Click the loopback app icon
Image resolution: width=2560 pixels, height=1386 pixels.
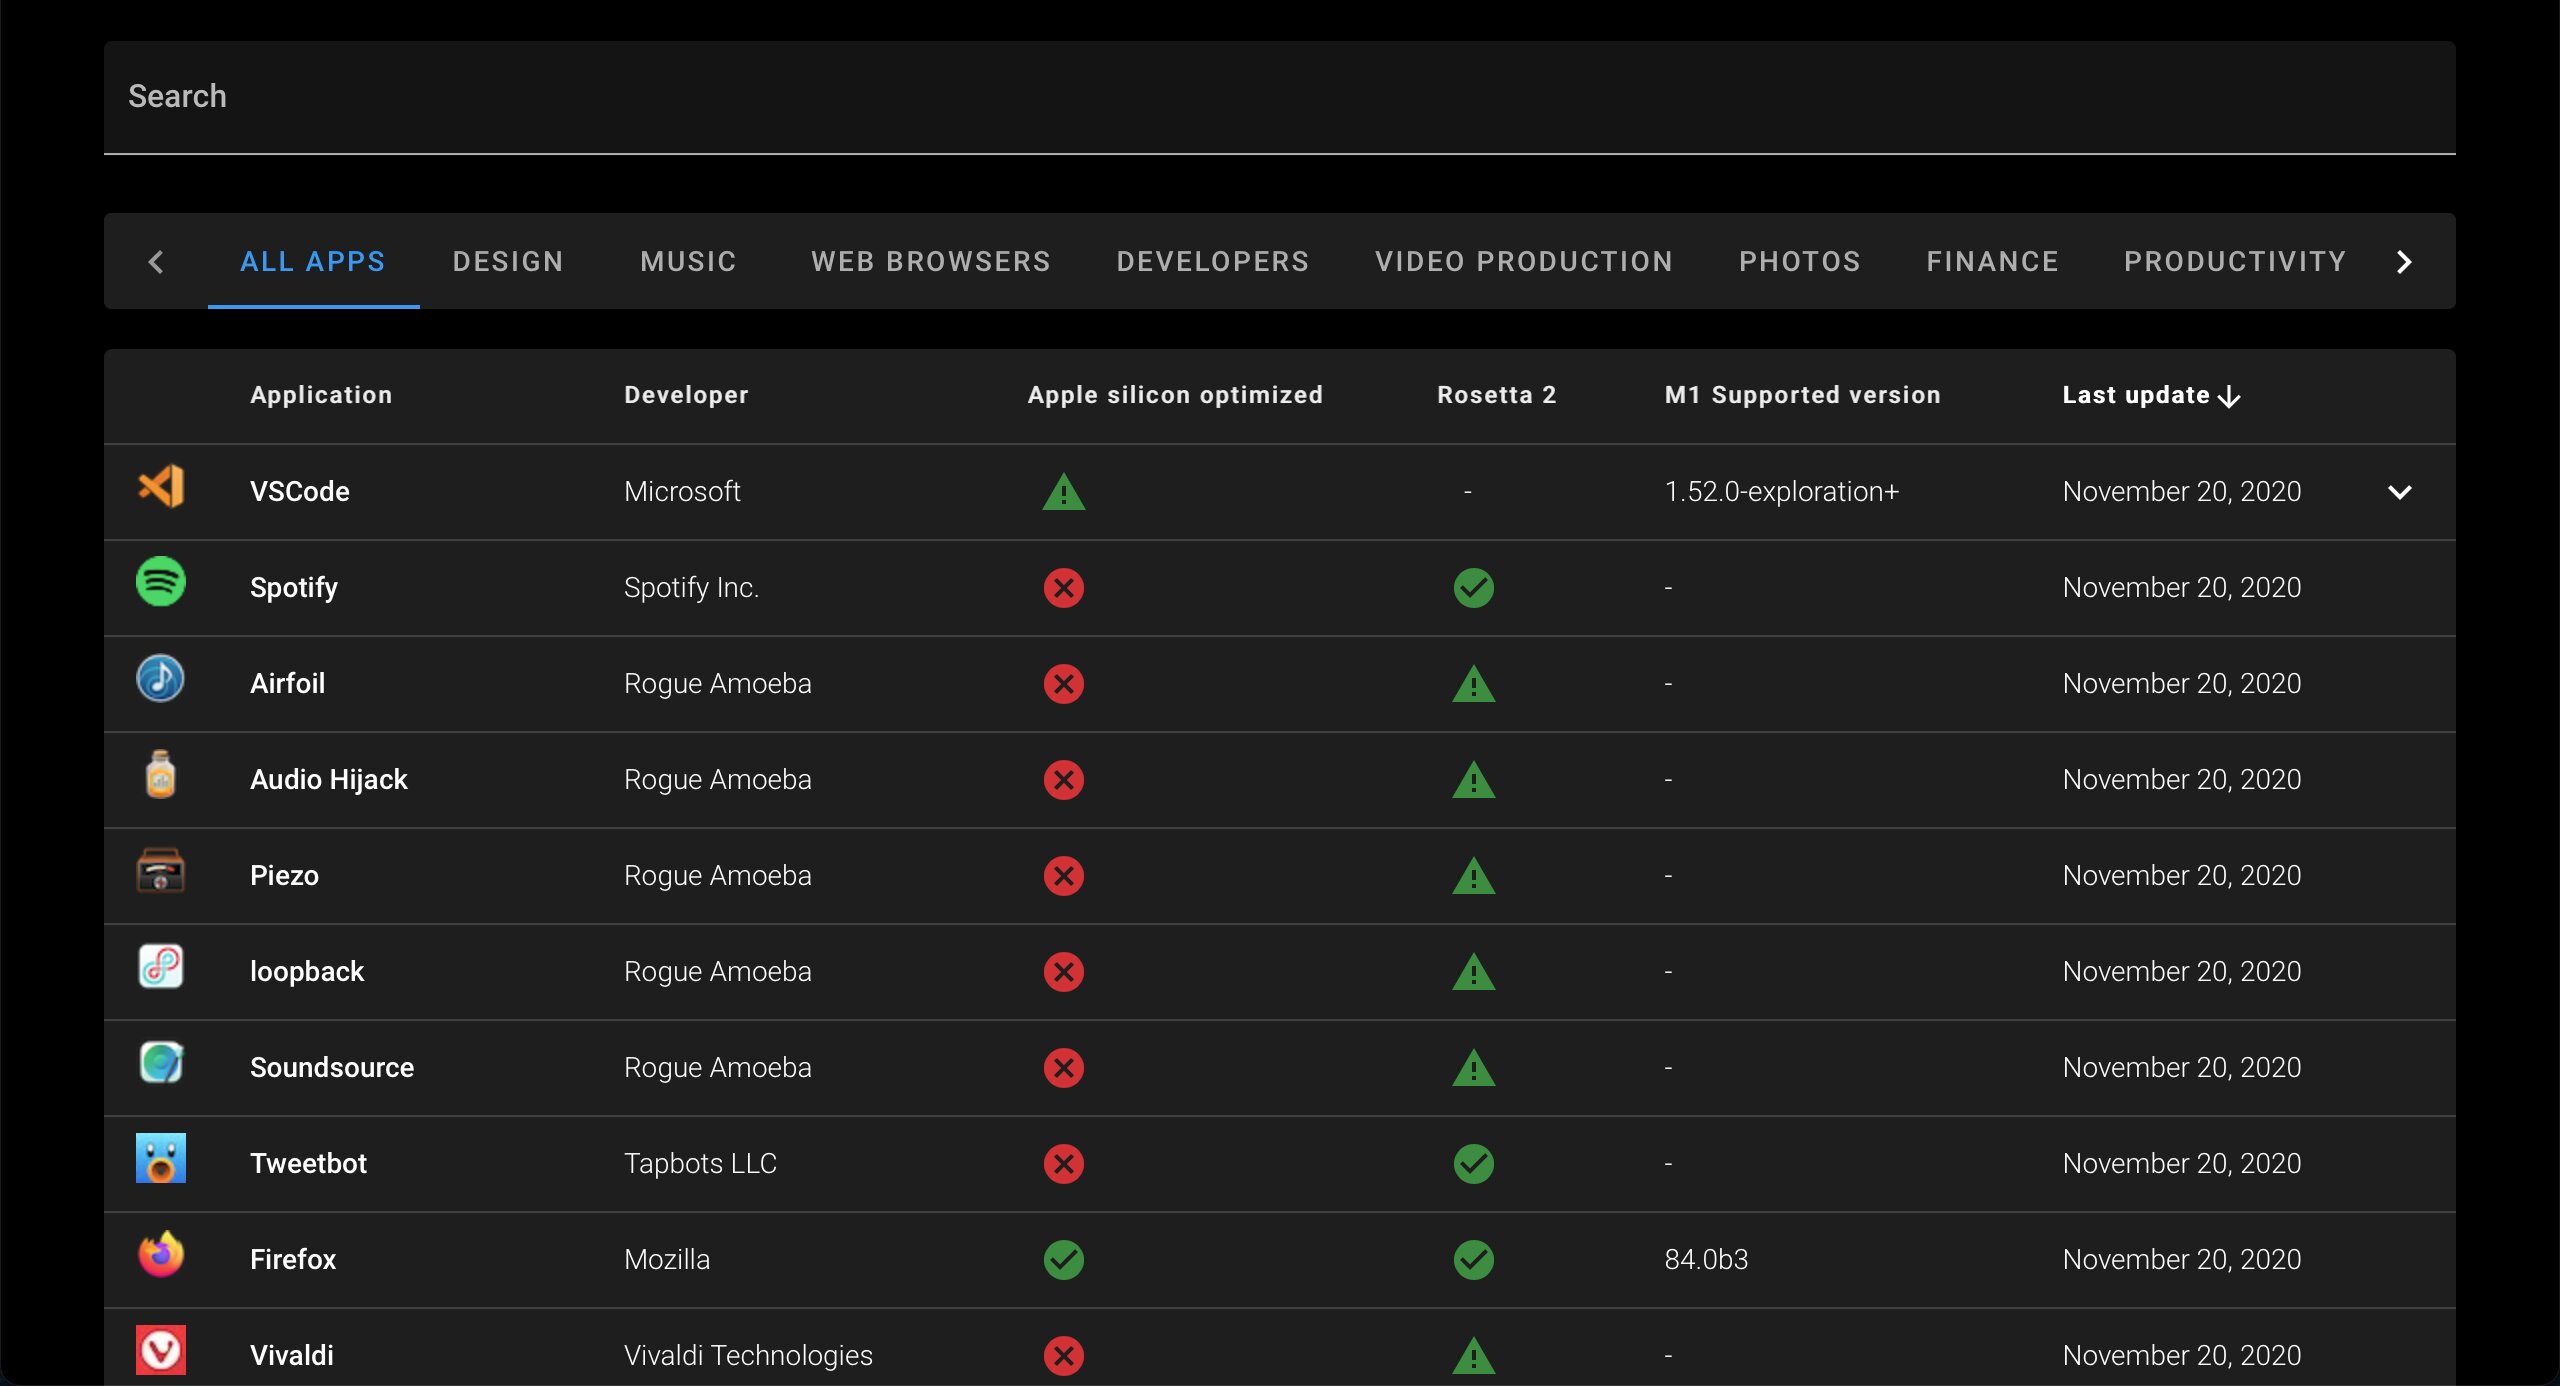(x=161, y=966)
